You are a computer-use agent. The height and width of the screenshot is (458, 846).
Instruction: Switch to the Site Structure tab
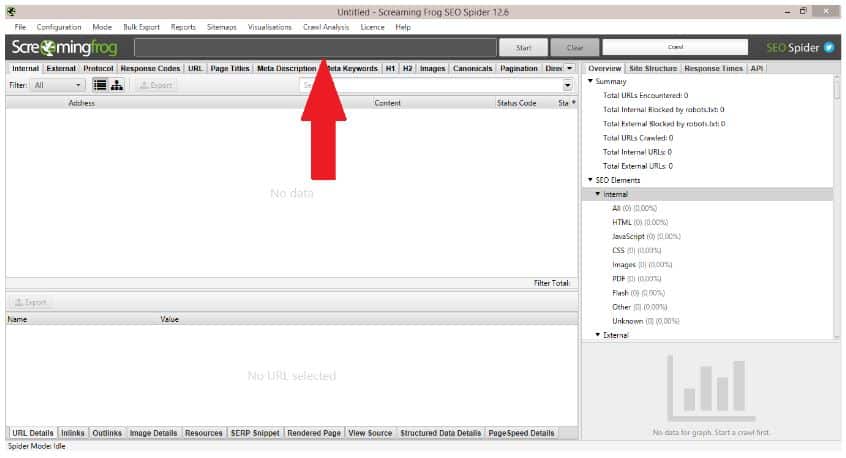pos(653,68)
